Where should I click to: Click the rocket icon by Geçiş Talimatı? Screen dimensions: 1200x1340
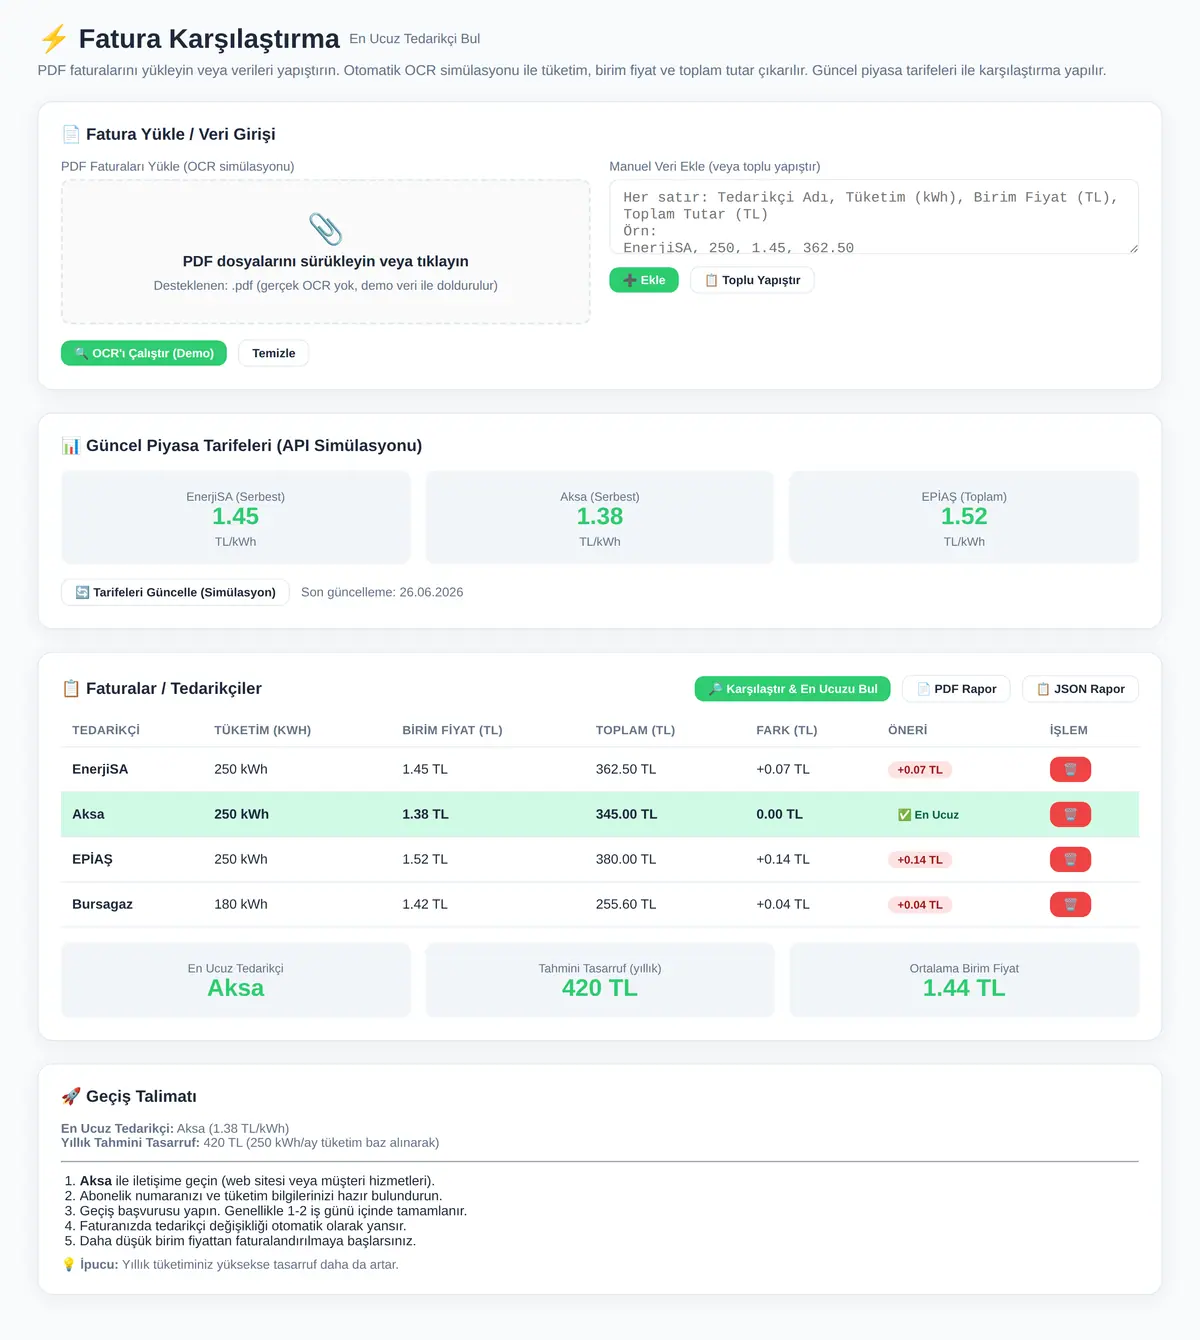pyautogui.click(x=70, y=1096)
